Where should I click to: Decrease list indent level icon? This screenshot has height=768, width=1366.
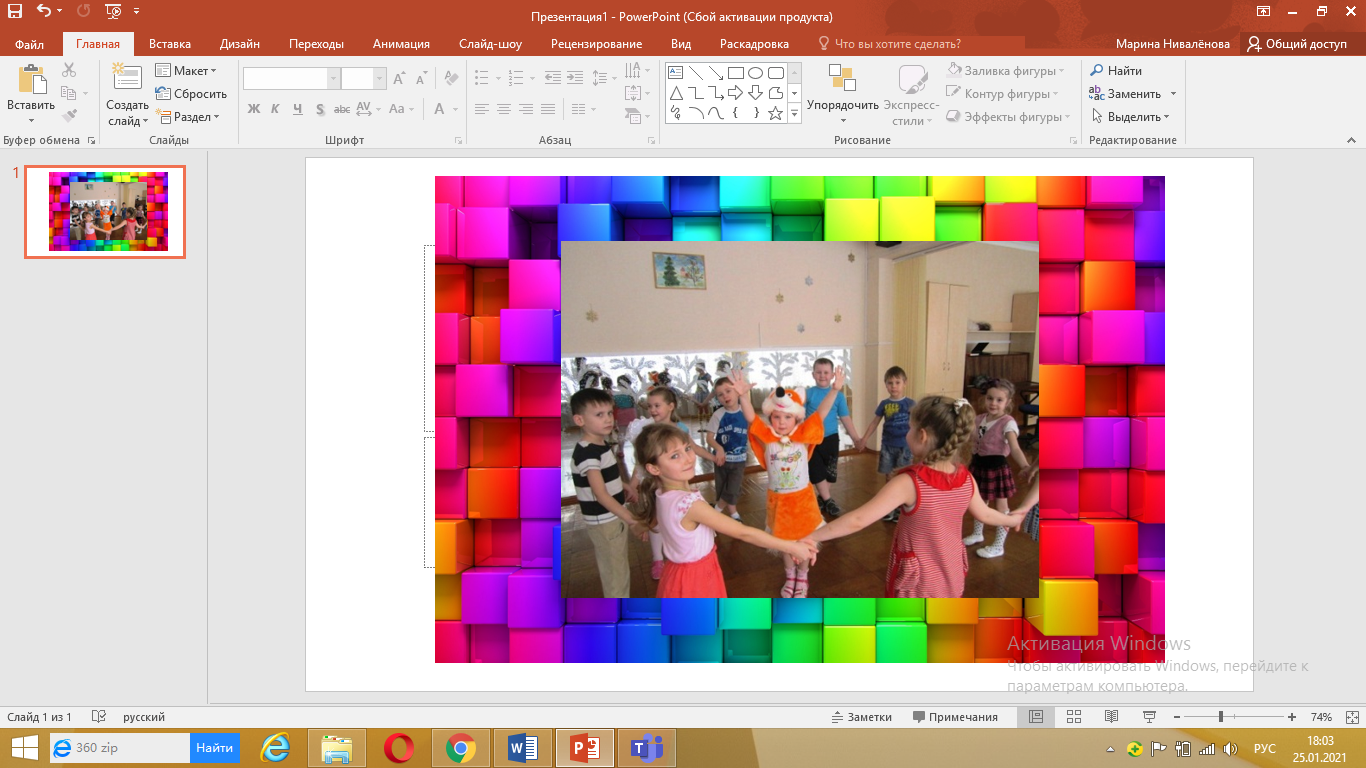coord(551,78)
